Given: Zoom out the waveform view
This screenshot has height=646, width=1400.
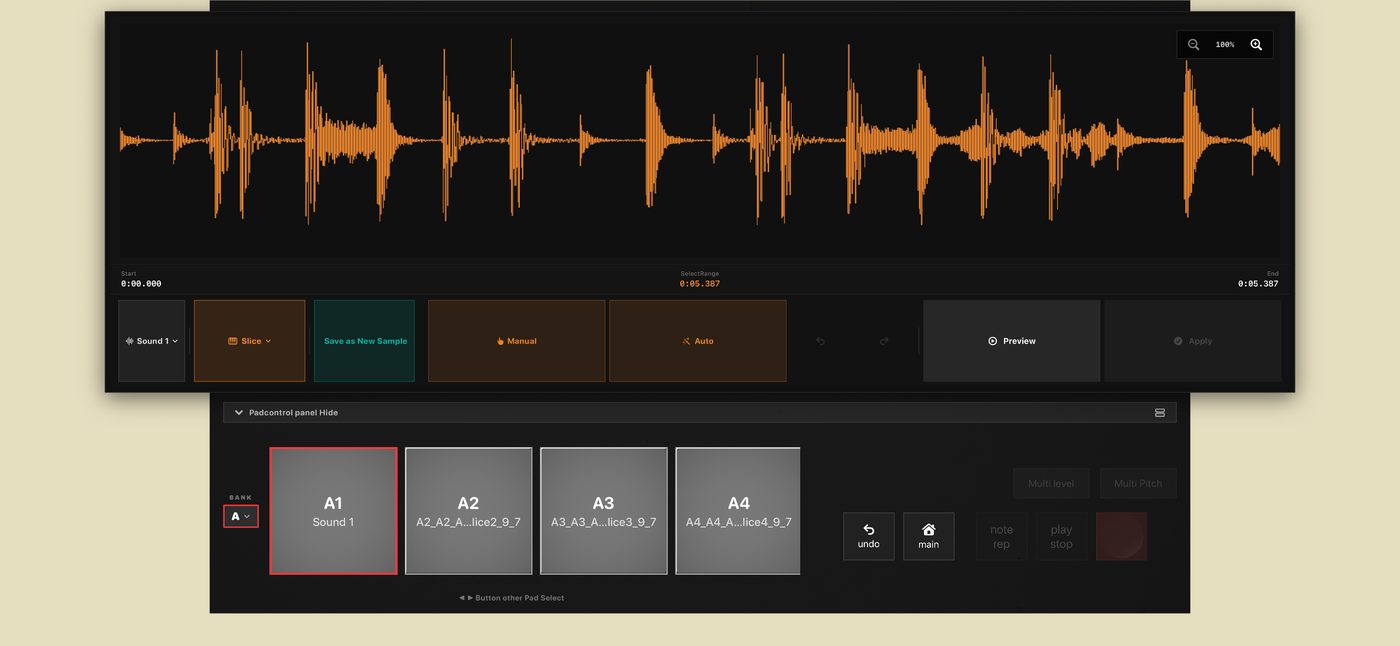Looking at the screenshot, I should pyautogui.click(x=1193, y=45).
